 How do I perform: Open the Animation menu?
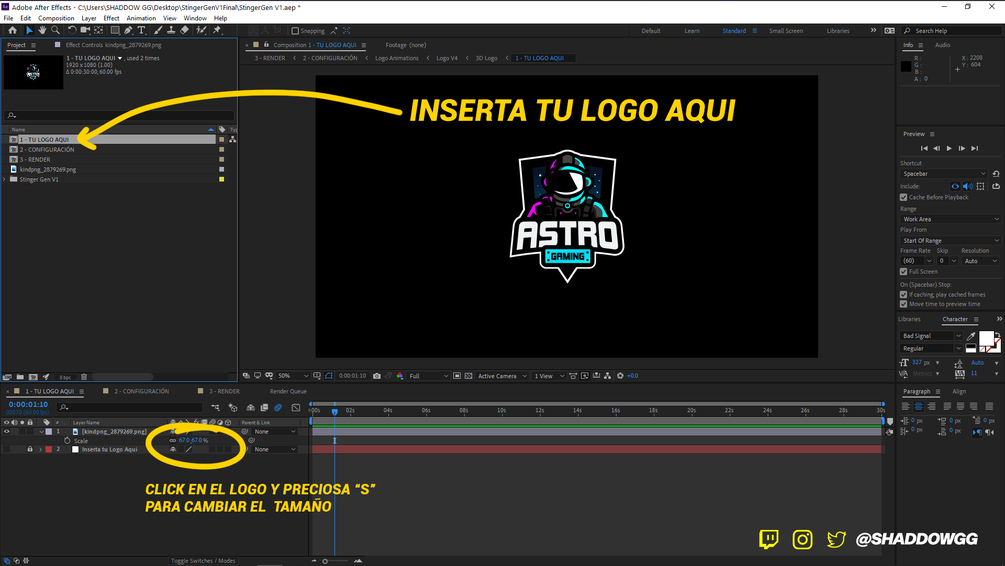click(x=141, y=18)
